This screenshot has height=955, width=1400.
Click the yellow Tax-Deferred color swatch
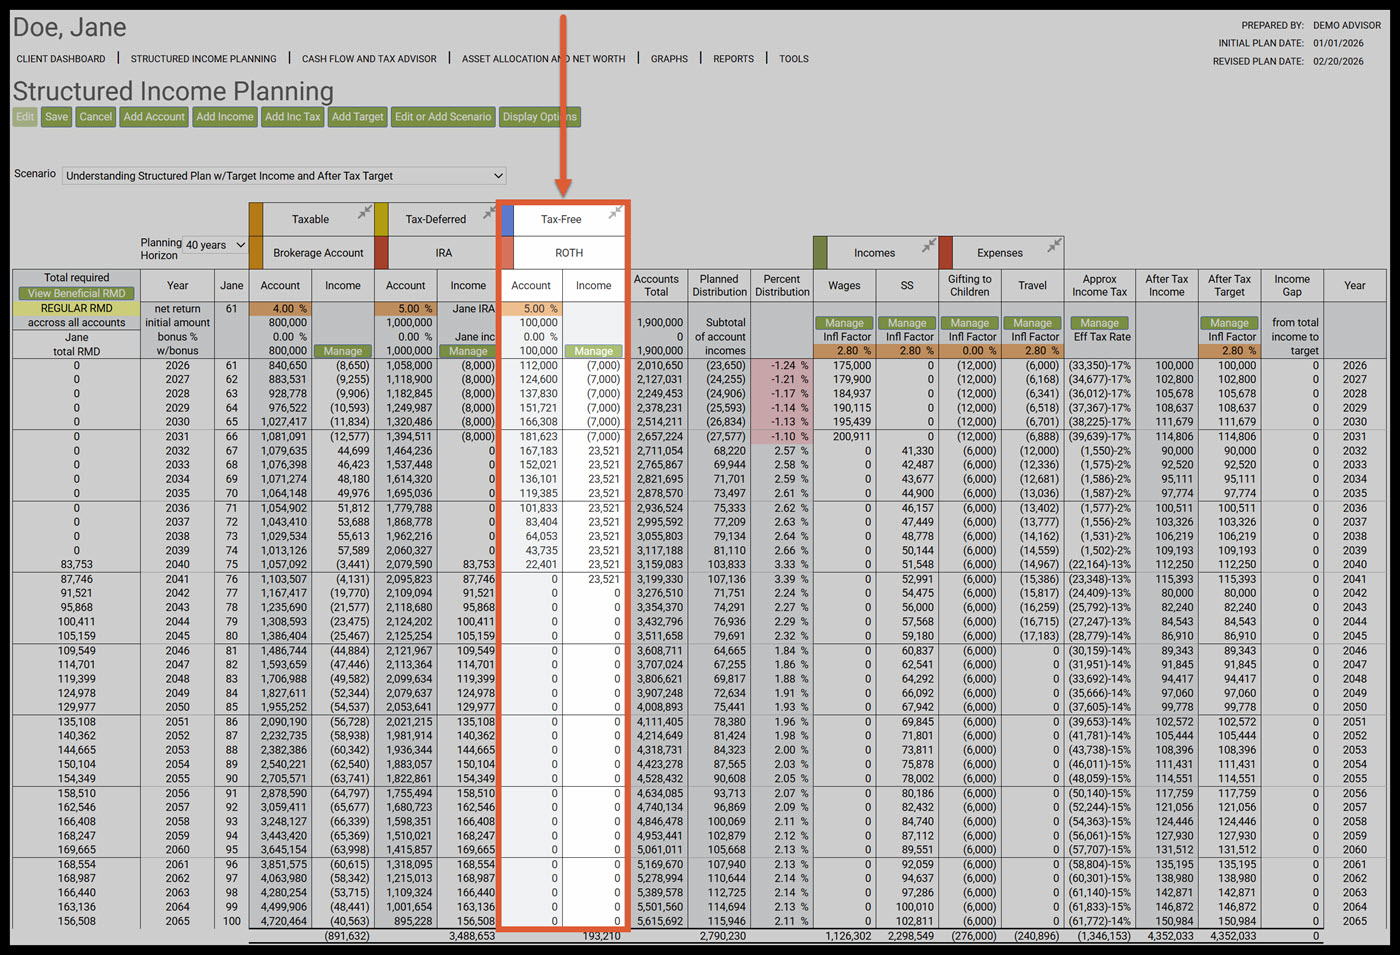pos(381,219)
